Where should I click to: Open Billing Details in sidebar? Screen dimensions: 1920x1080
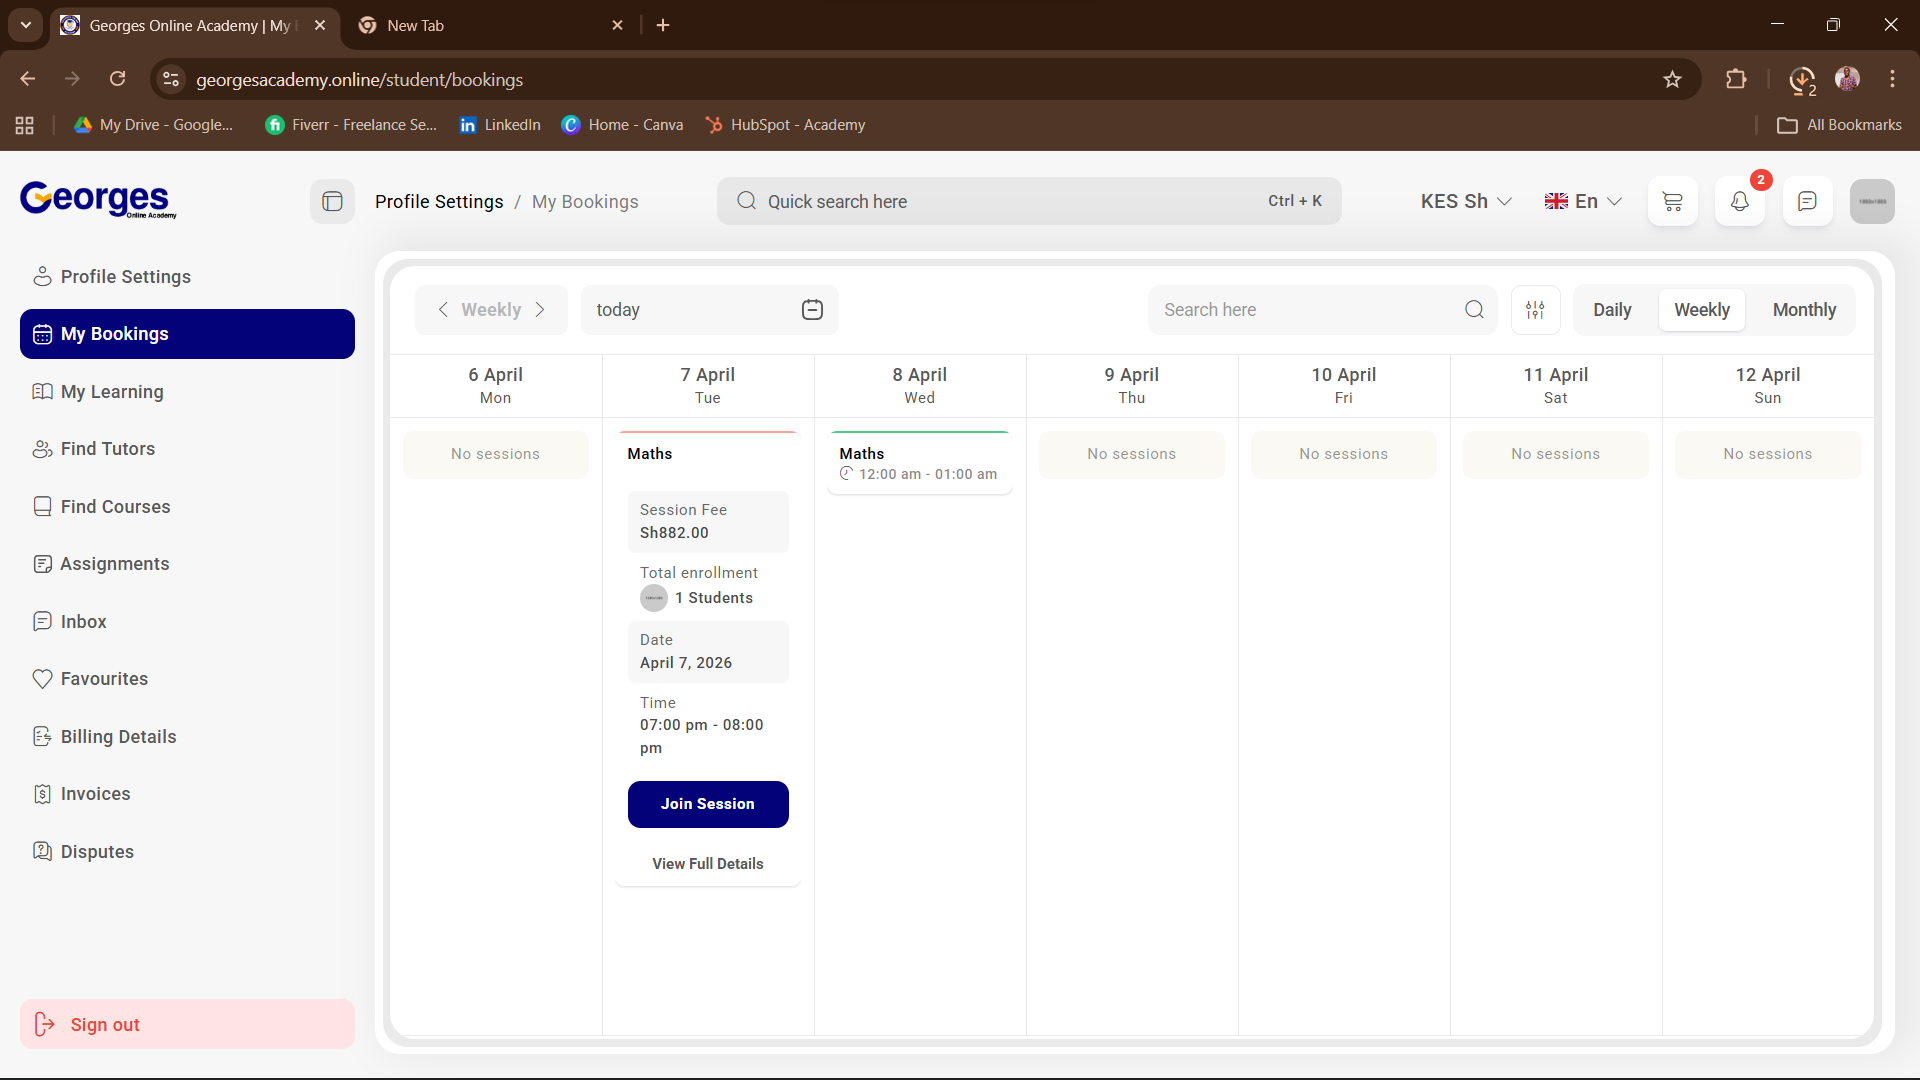118,737
